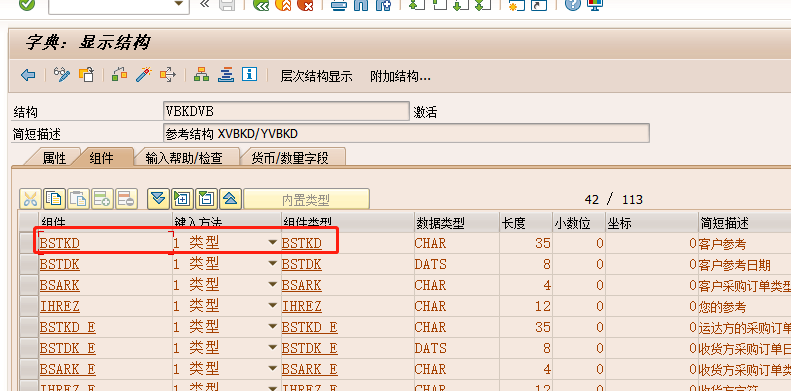Open typing method dropdown for BSARK_E row
Image resolution: width=791 pixels, height=391 pixels.
pyautogui.click(x=273, y=369)
